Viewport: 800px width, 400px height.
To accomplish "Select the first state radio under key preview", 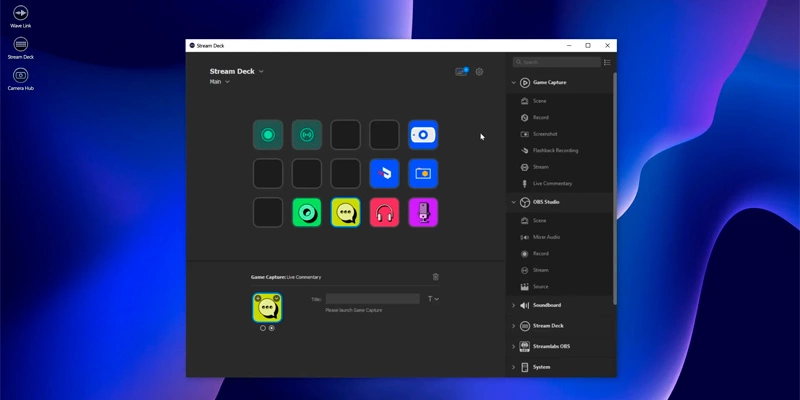I will 263,328.
